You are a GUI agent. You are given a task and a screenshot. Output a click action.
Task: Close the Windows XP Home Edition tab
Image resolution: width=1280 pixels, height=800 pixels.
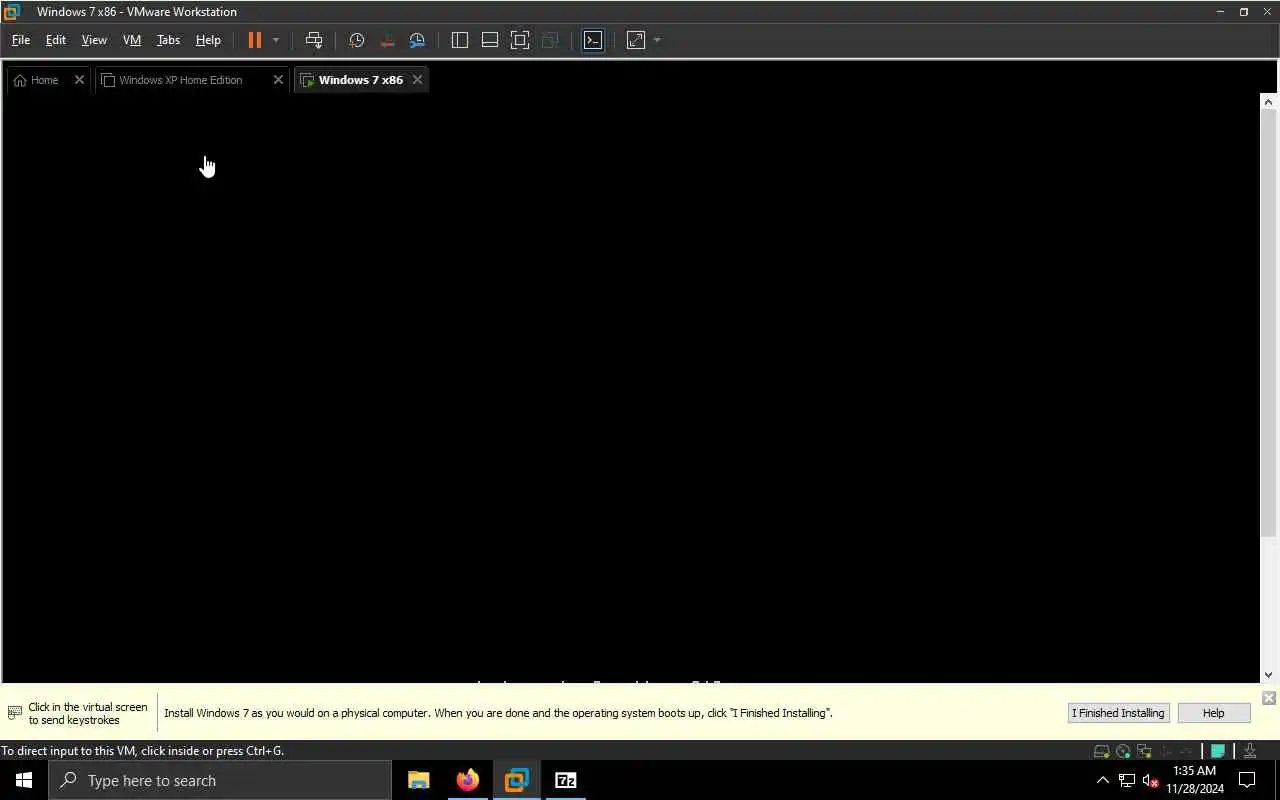[x=278, y=80]
